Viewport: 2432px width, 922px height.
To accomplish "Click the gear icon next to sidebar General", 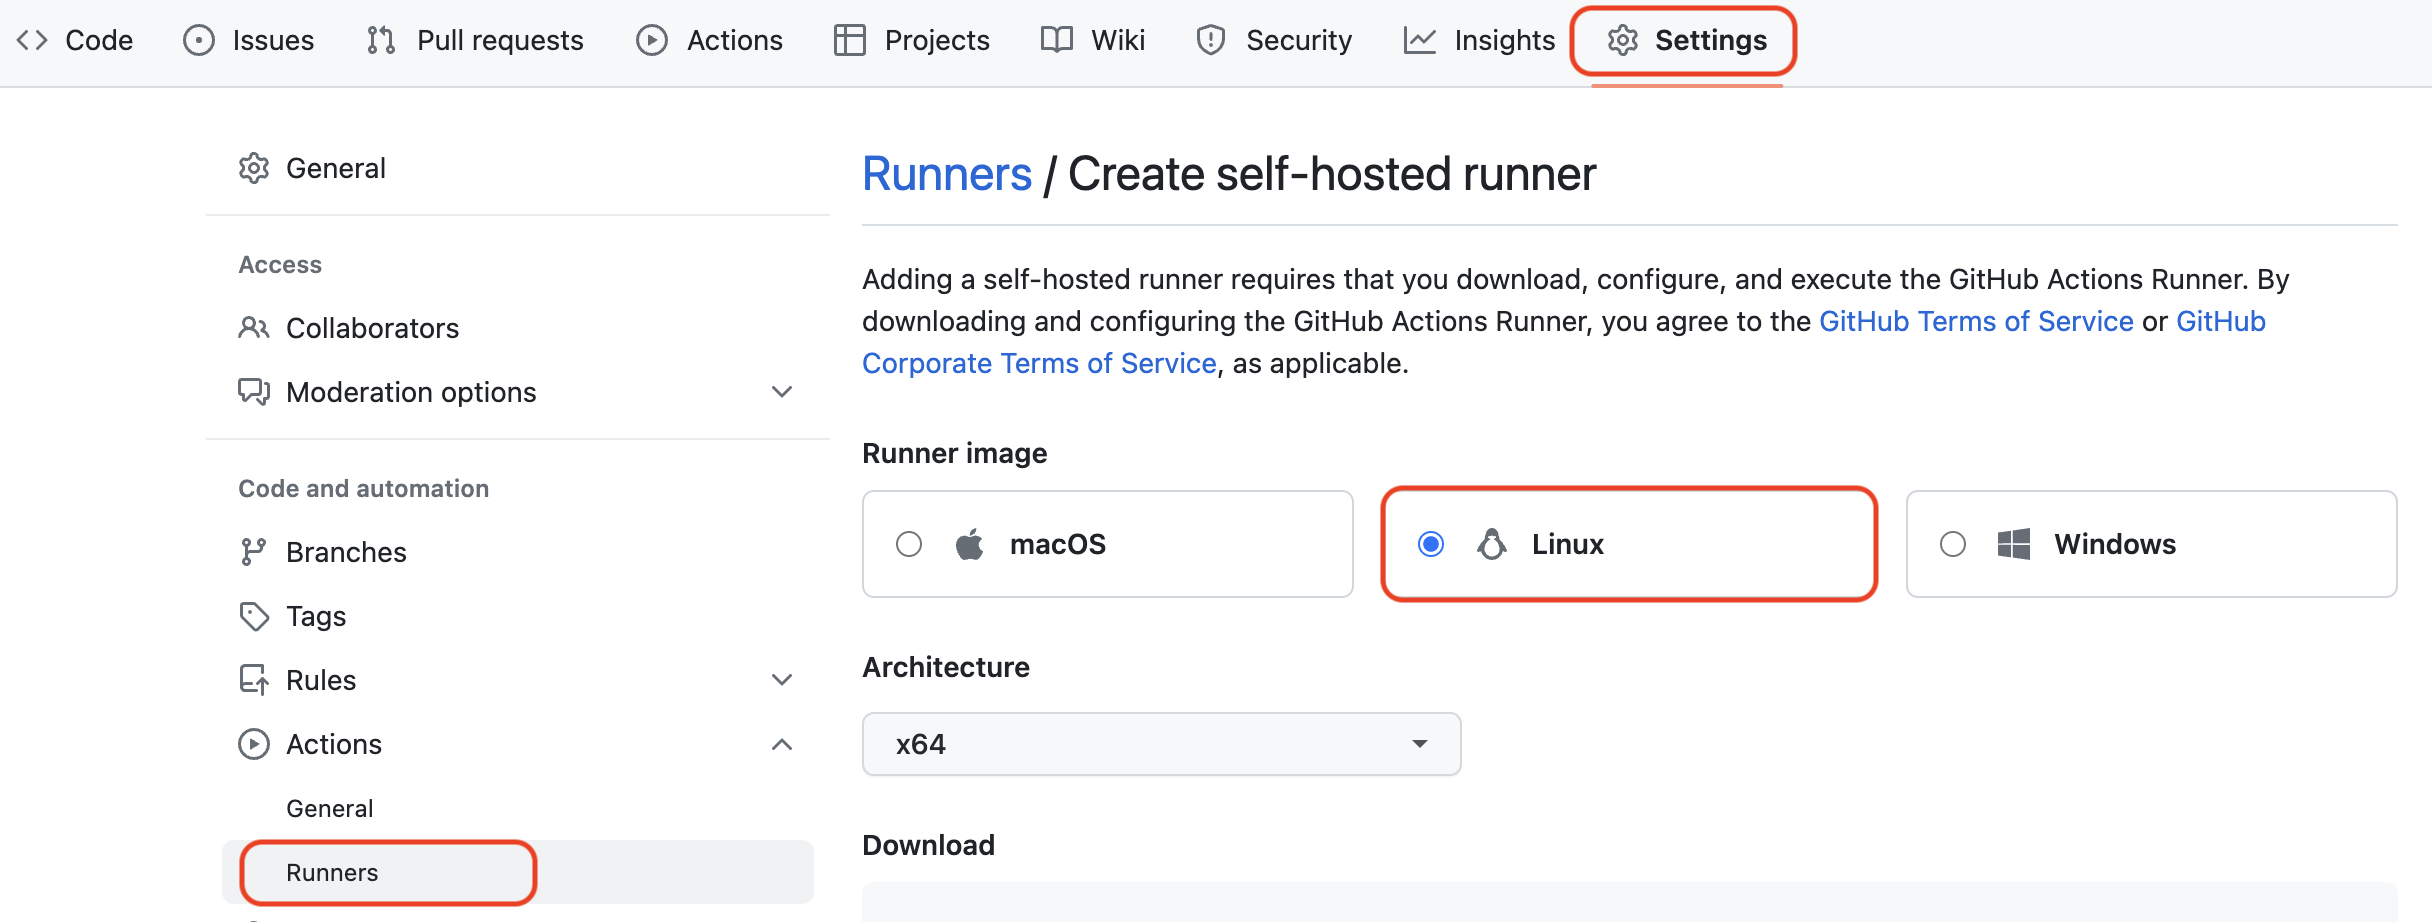I will tap(254, 168).
